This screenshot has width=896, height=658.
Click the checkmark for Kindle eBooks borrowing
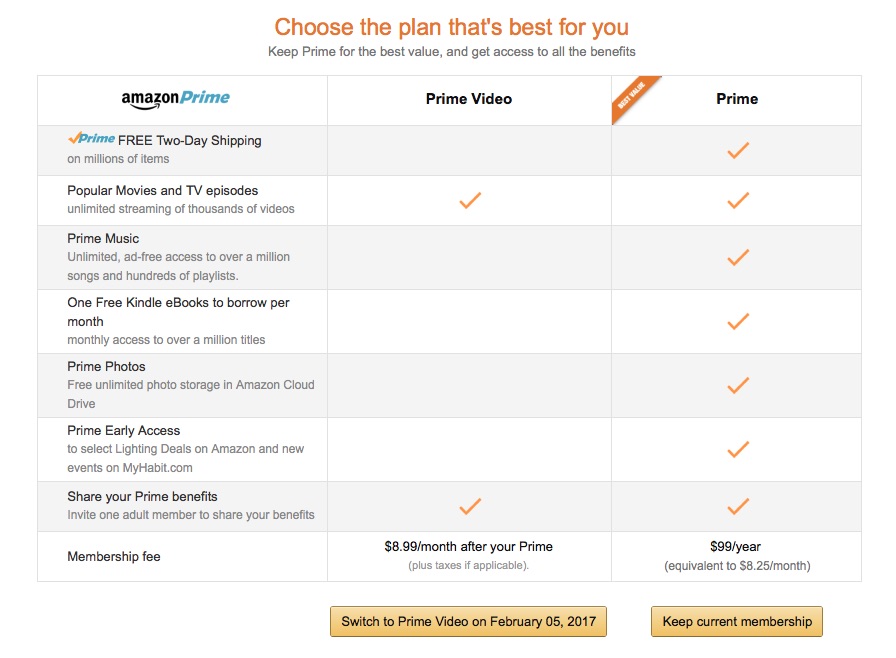737,321
